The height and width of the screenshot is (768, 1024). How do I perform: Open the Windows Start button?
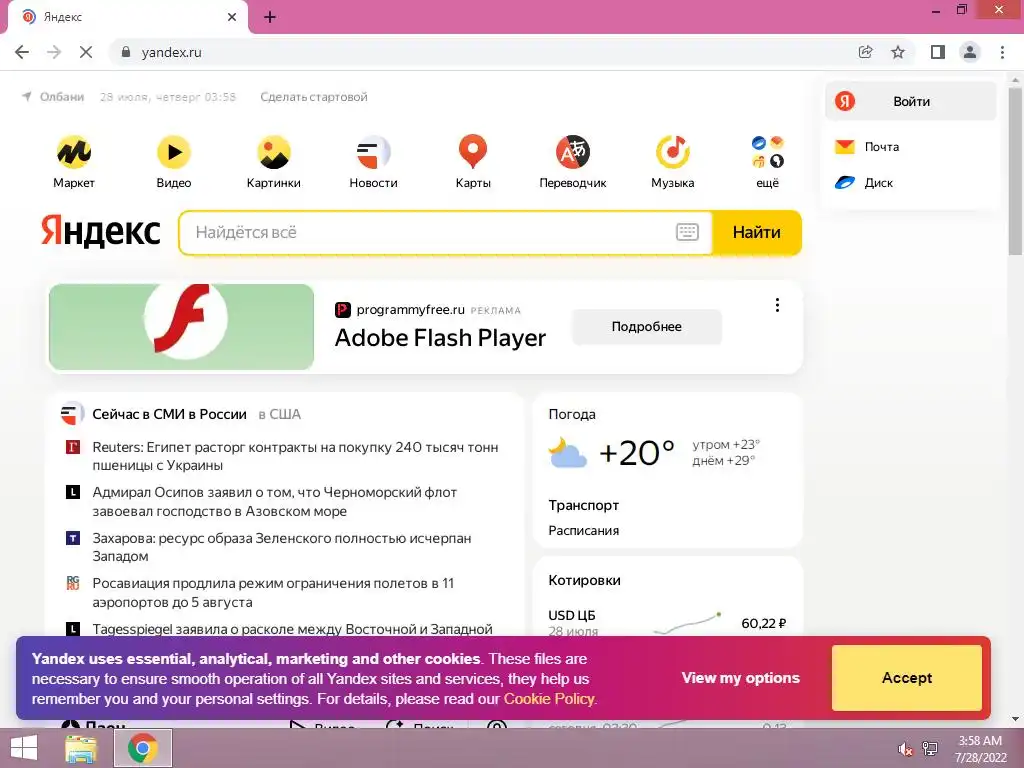24,748
